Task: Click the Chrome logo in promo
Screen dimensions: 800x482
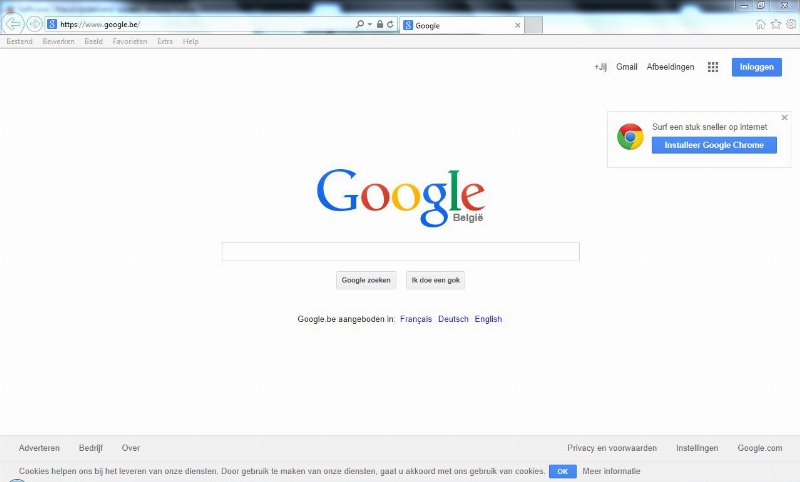Action: coord(630,137)
